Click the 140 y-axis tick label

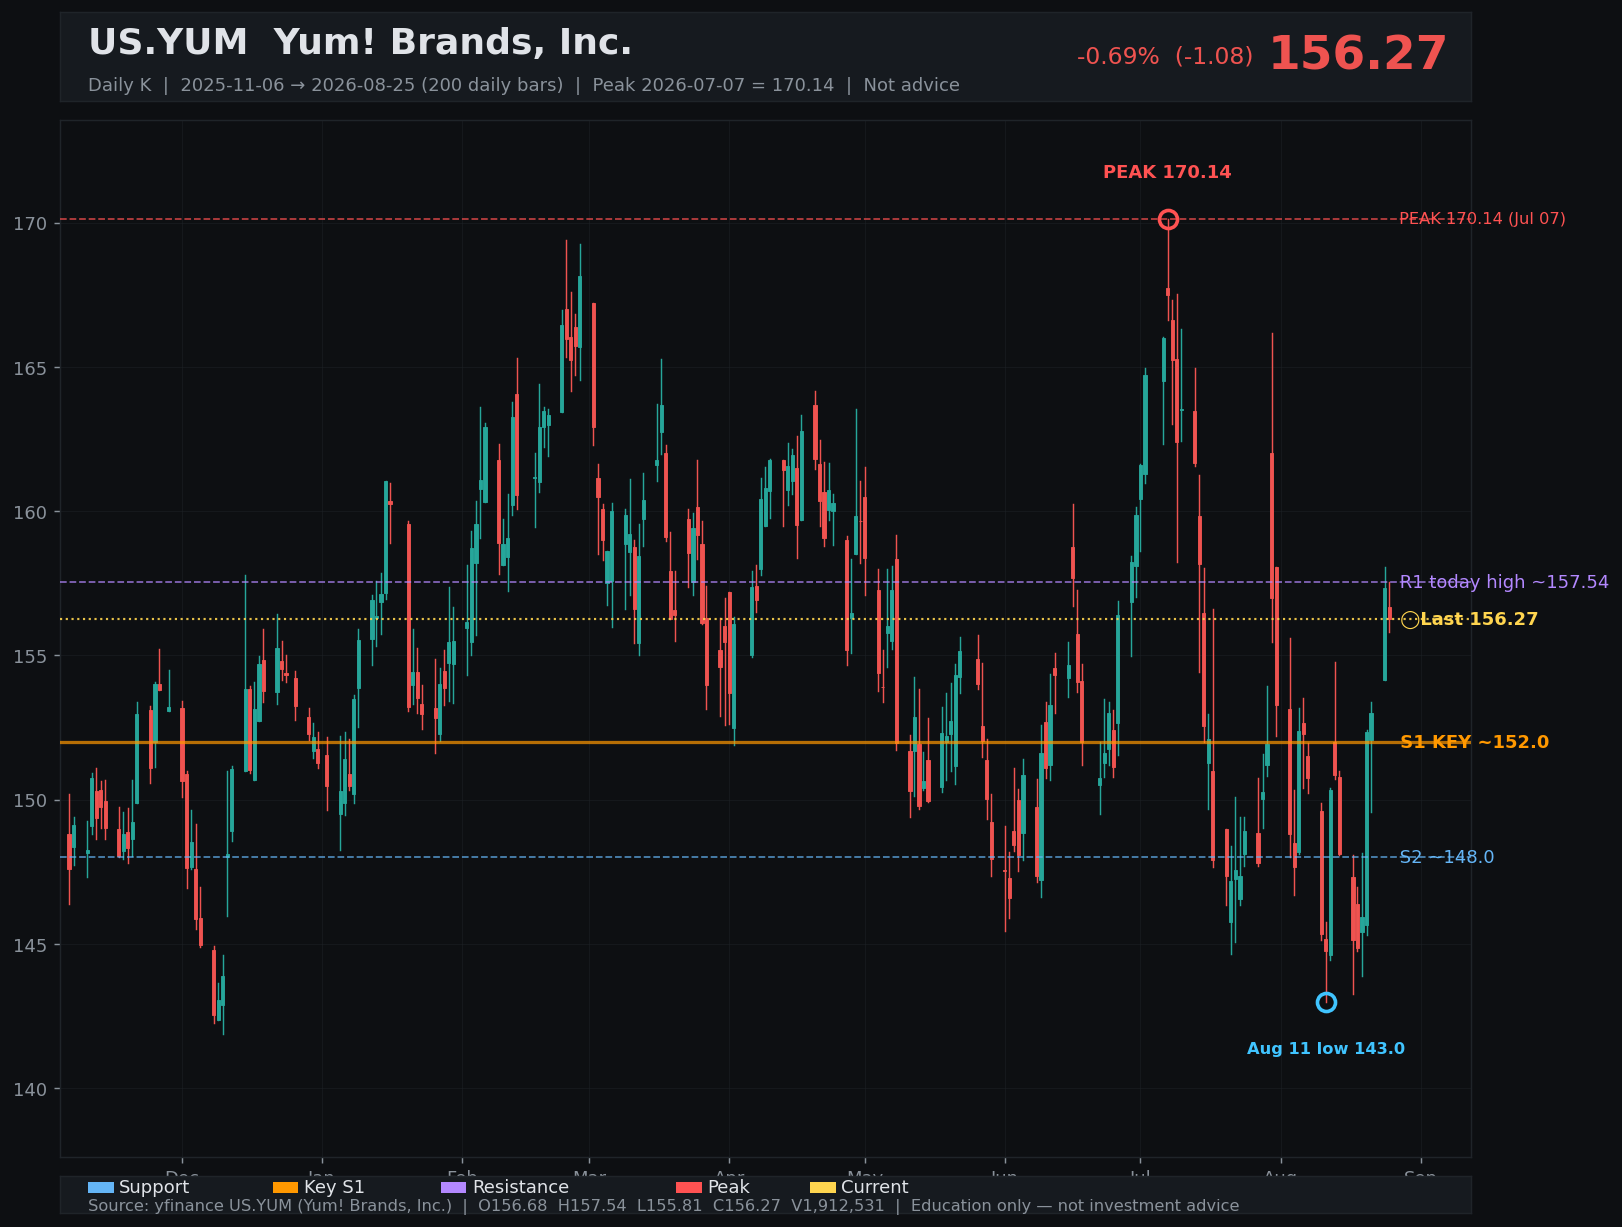32,1089
